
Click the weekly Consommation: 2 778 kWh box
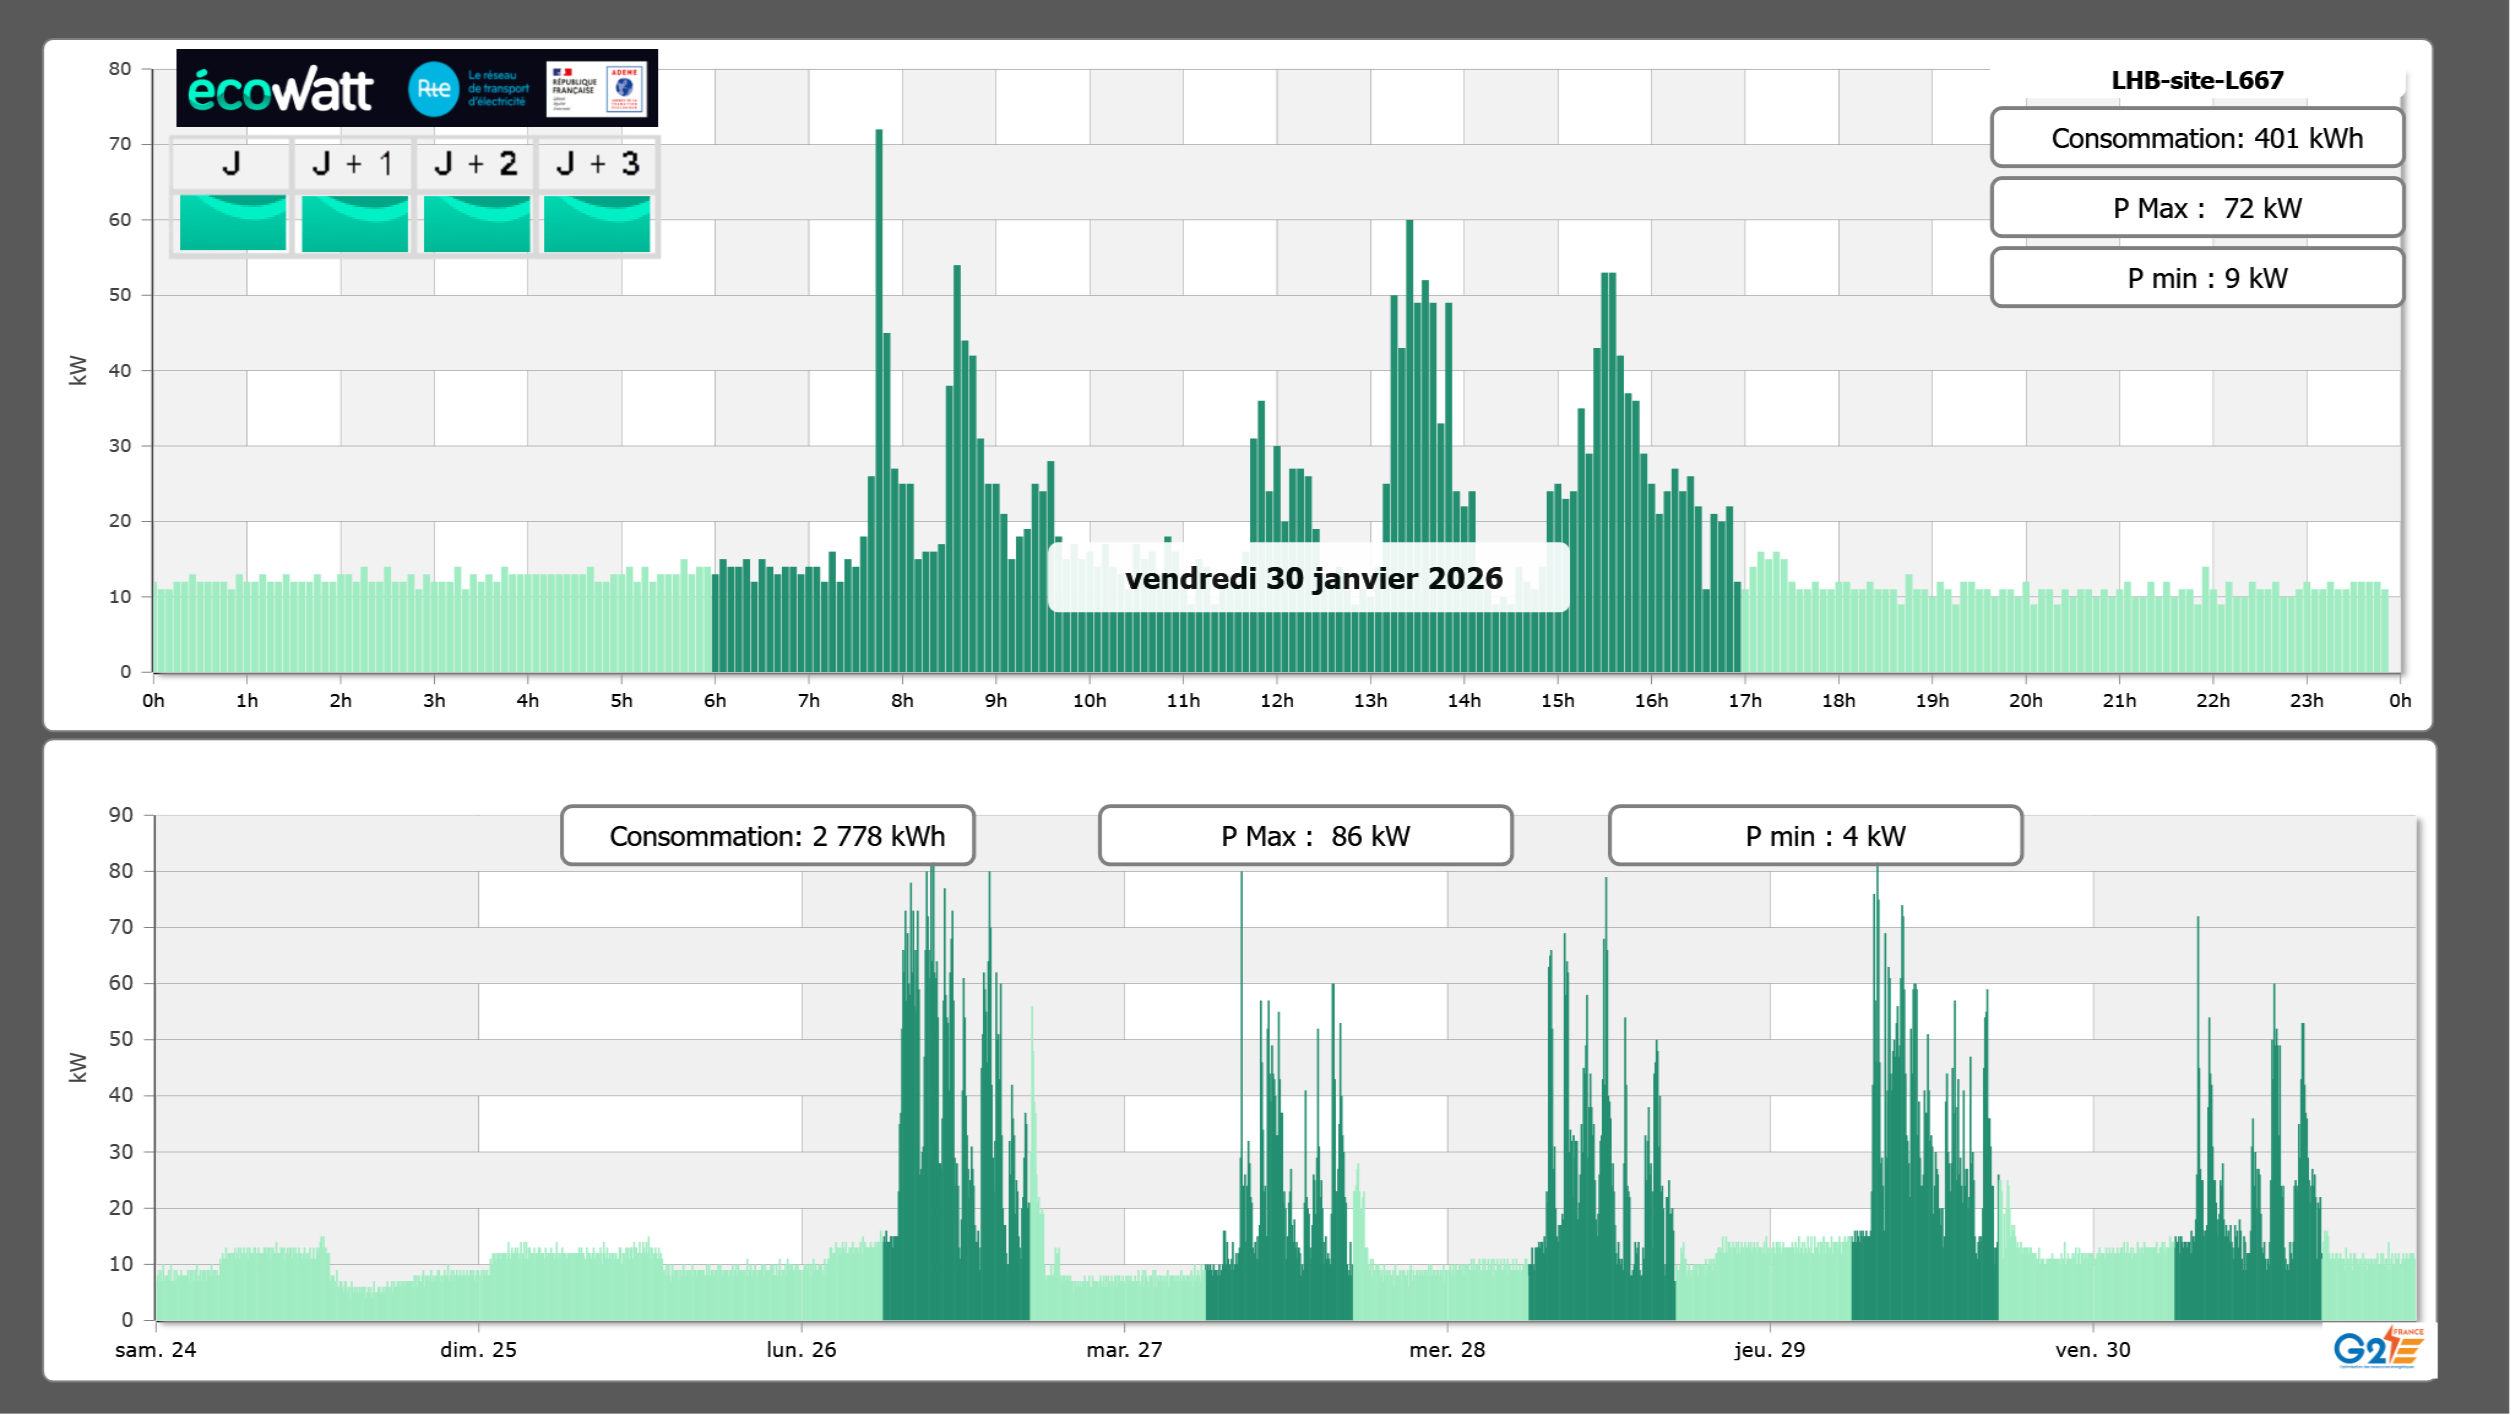767,836
